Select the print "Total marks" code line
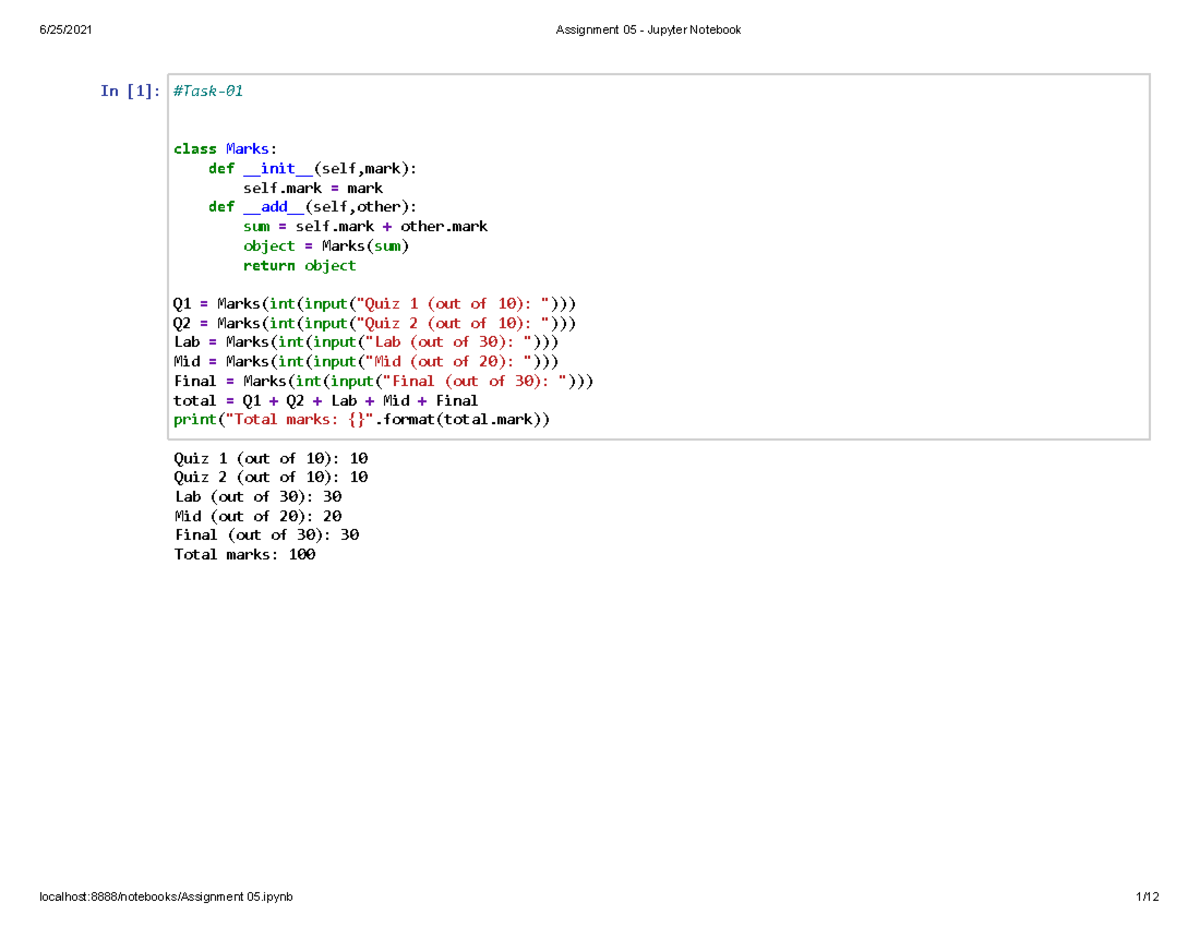Screen dimensions: 1200x927 pyautogui.click(x=362, y=420)
